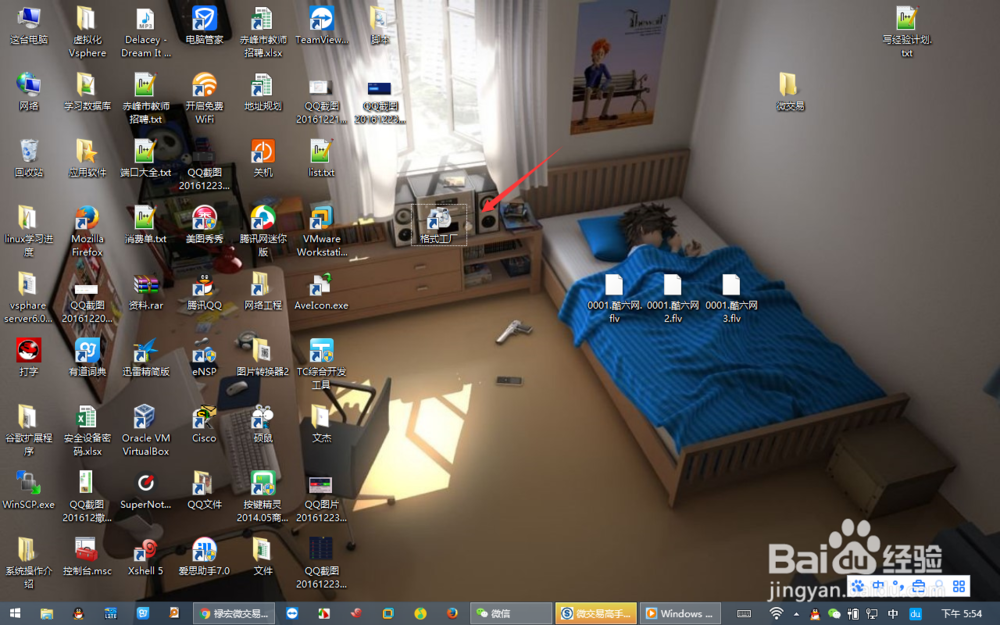The image size is (1000, 625).
Task: Select the Xshell 5 shortcut
Action: click(145, 556)
